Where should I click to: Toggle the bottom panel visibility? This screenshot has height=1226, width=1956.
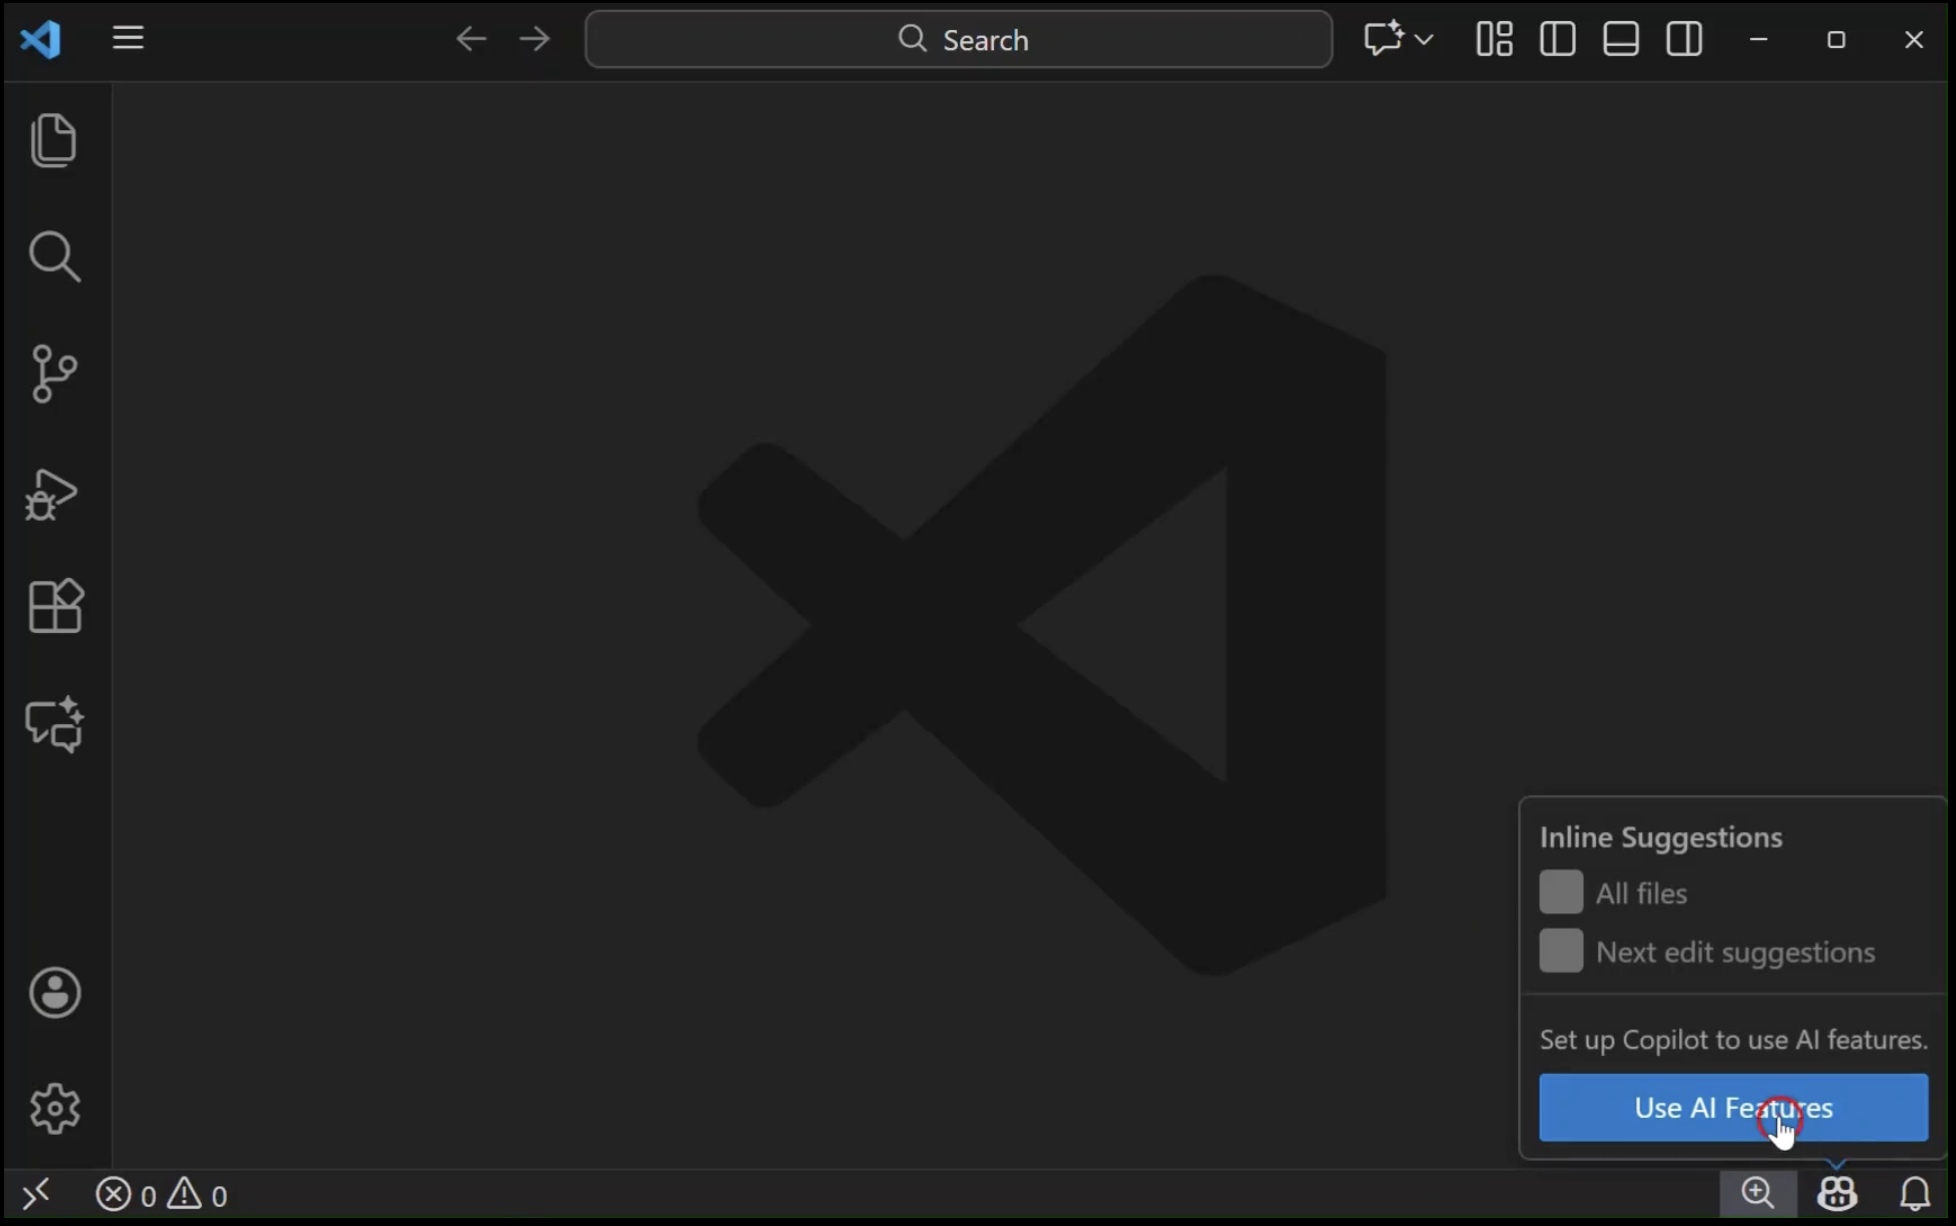(1620, 39)
